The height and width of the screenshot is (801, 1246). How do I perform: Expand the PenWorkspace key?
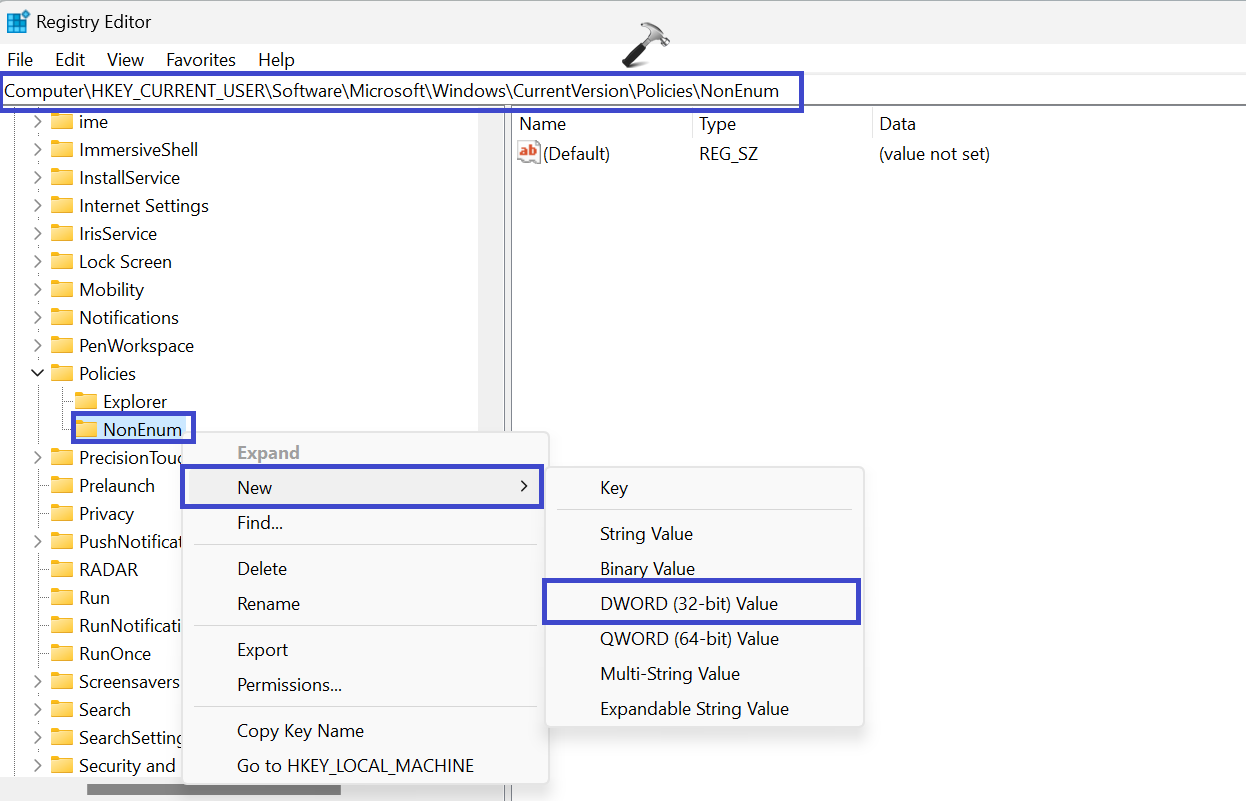tap(38, 346)
